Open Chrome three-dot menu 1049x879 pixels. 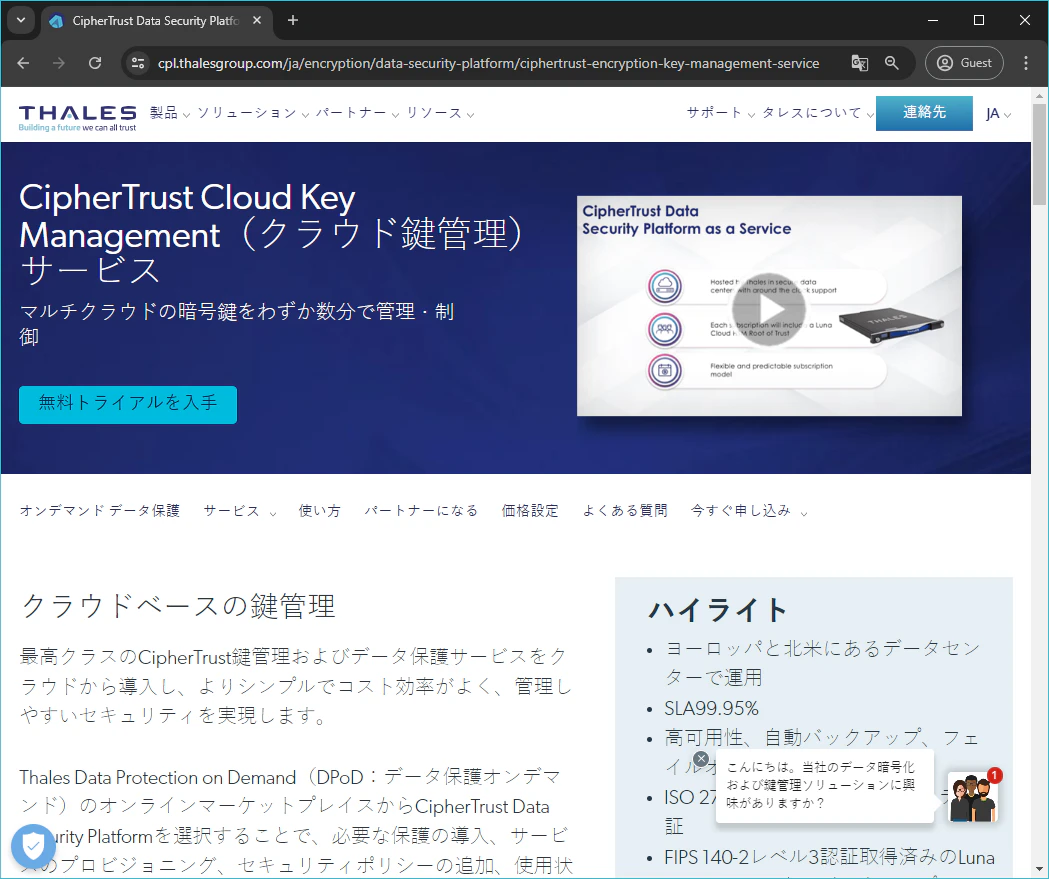tap(1026, 63)
